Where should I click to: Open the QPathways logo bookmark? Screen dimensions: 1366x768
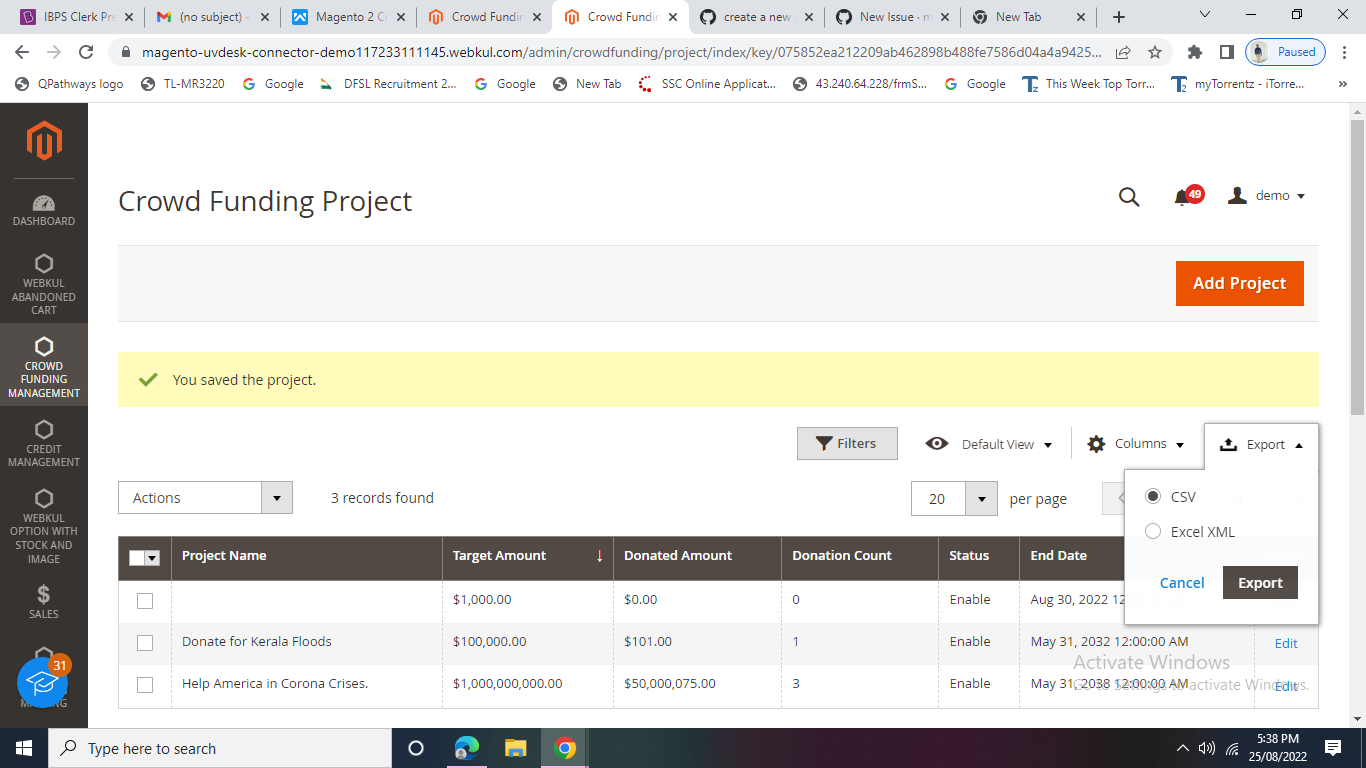click(70, 84)
